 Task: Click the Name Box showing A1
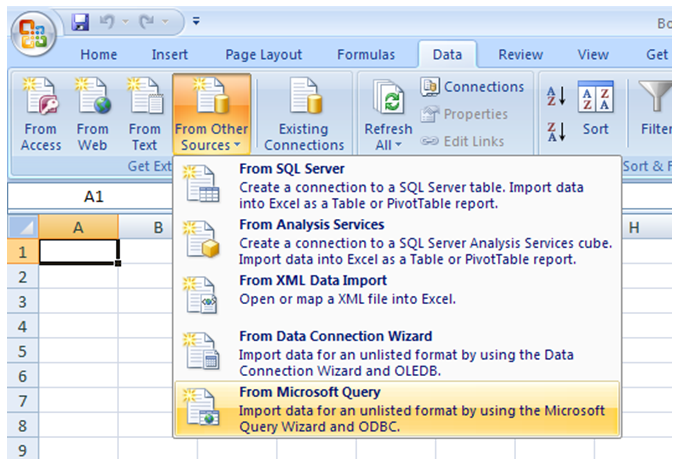click(90, 197)
